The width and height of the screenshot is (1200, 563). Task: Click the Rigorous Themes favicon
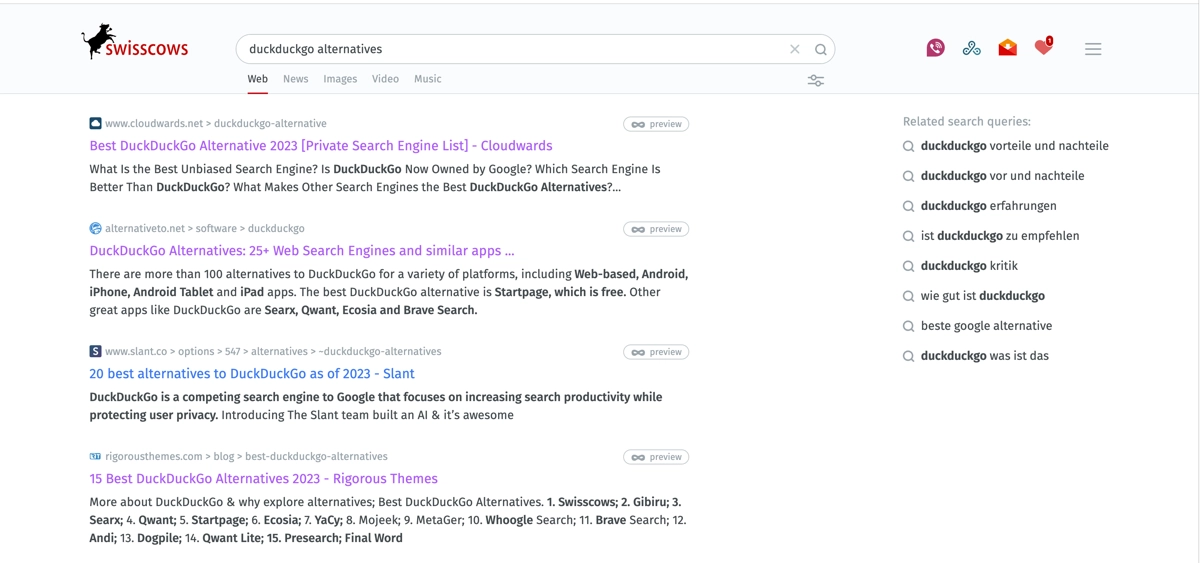[95, 456]
